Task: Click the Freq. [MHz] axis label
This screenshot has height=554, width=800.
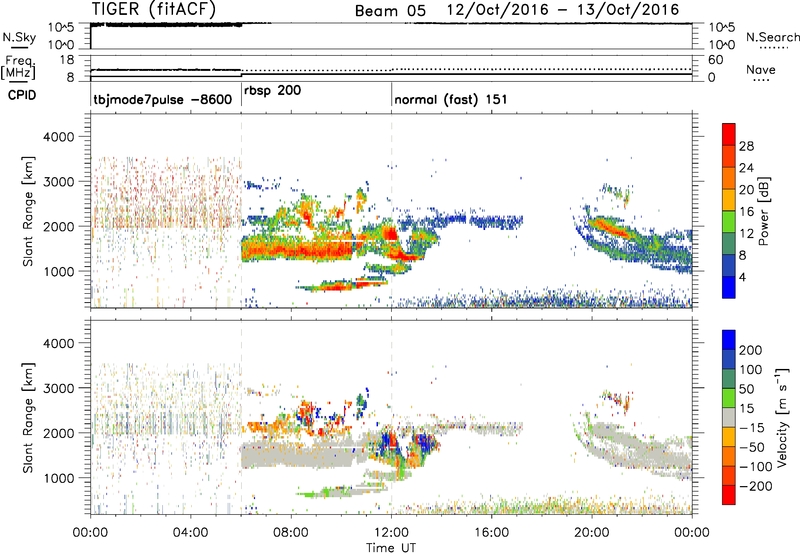Action: click(x=19, y=67)
